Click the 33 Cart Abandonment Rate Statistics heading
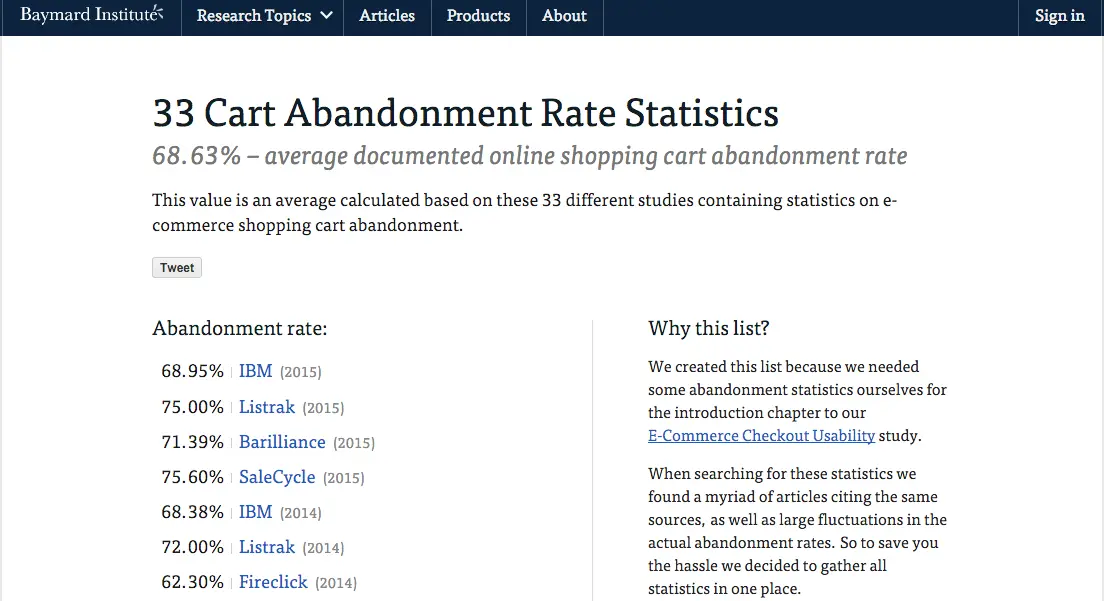The height and width of the screenshot is (601, 1104). [465, 113]
